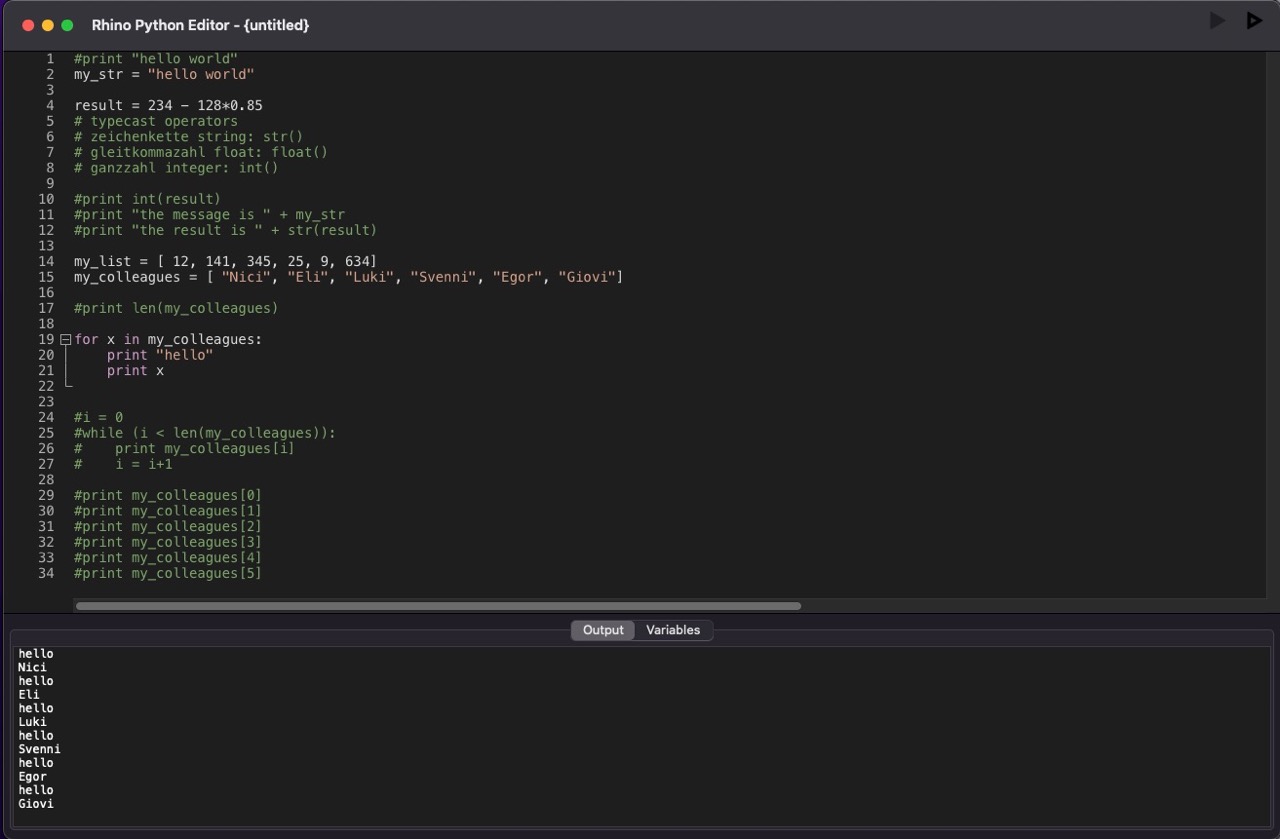
Task: Click the window title Rhino Python Editor
Action: (x=200, y=25)
